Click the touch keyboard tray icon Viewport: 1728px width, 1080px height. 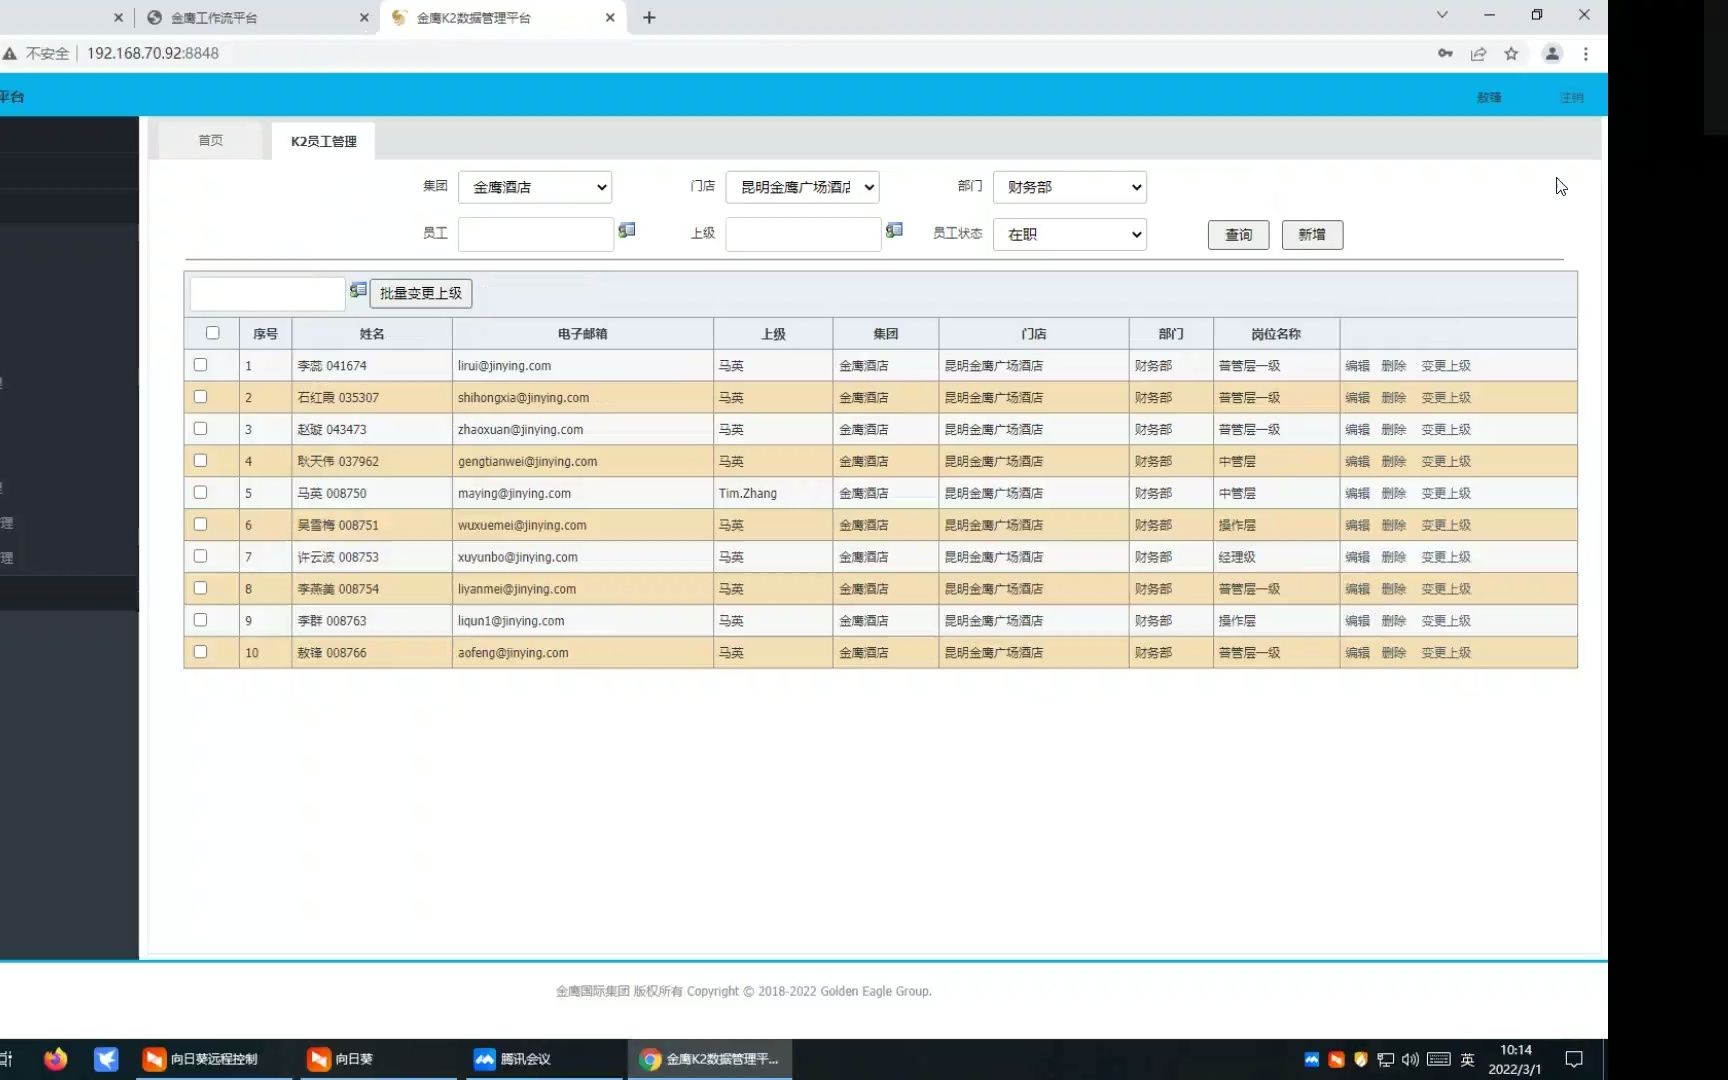1438,1059
